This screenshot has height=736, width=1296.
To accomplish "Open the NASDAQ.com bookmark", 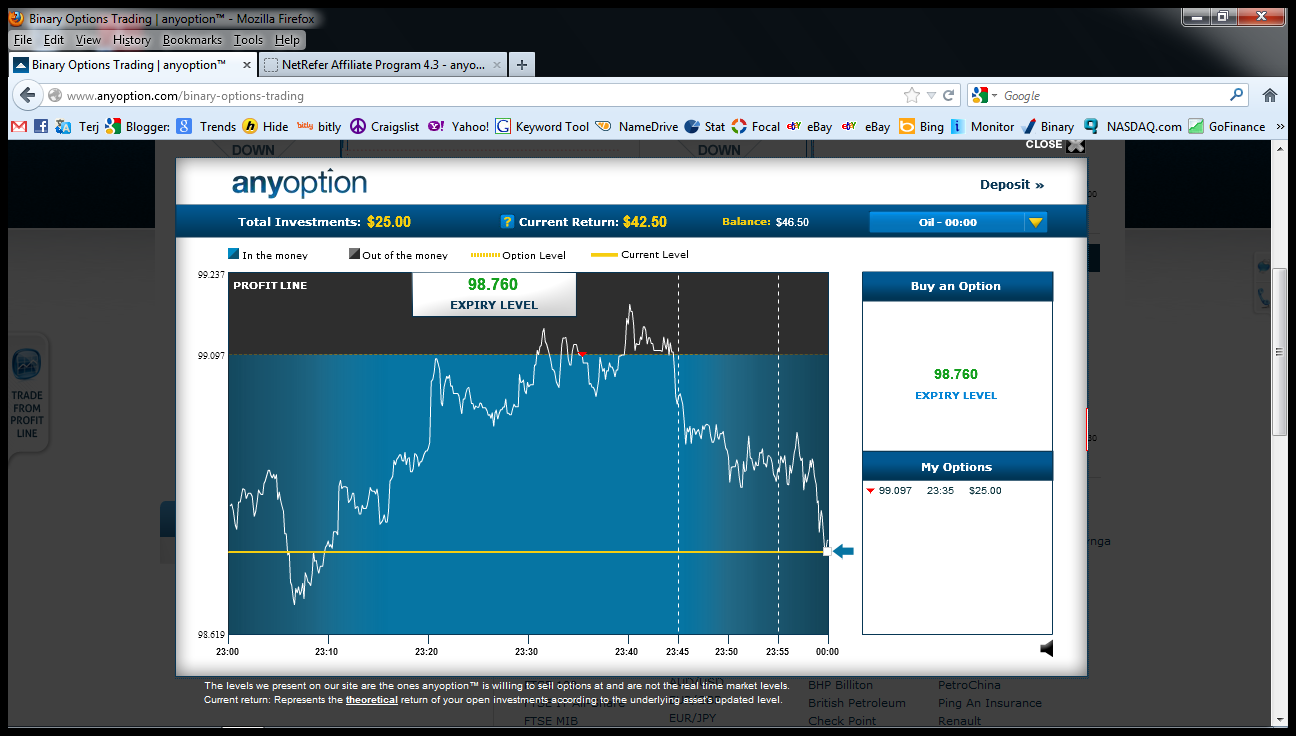I will 1134,127.
